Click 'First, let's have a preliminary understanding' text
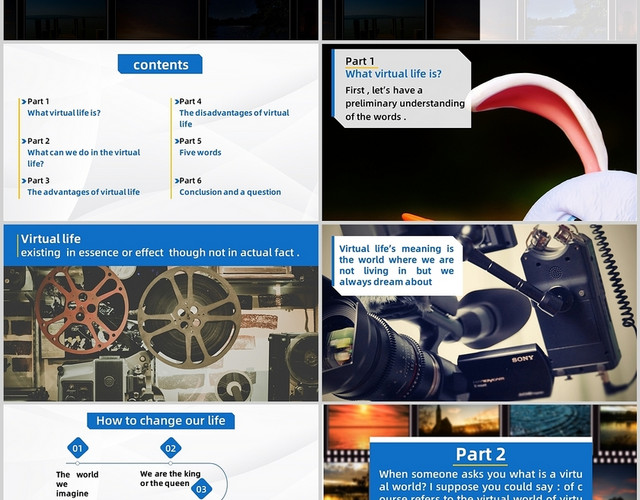 tap(405, 103)
